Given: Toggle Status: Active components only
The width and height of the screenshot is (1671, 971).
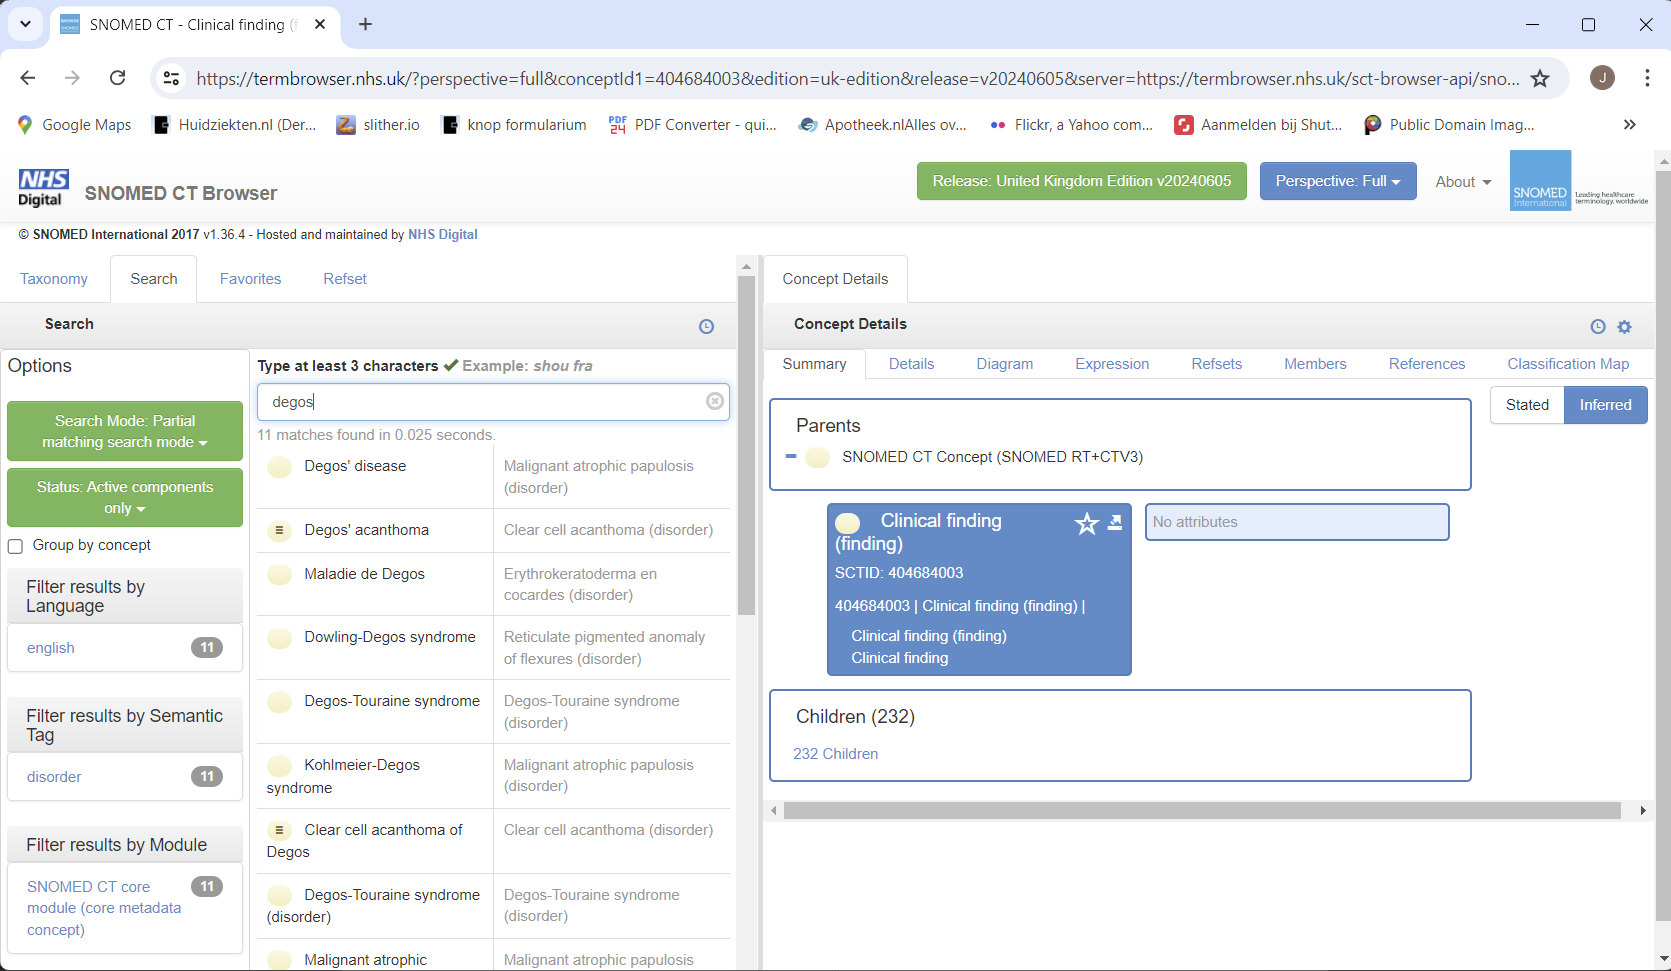Looking at the screenshot, I should pos(124,497).
